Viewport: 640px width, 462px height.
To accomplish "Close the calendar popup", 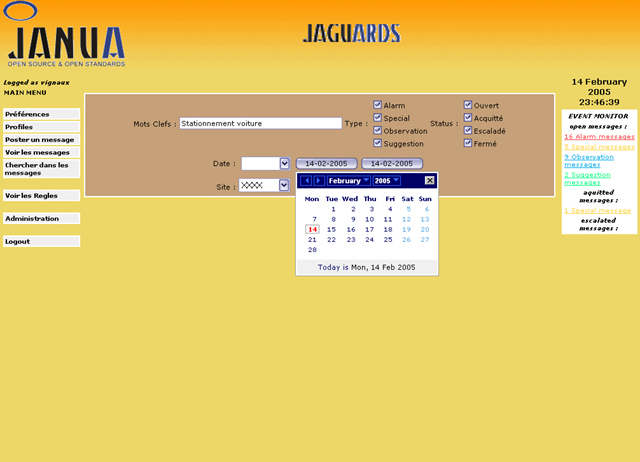I will coord(429,180).
